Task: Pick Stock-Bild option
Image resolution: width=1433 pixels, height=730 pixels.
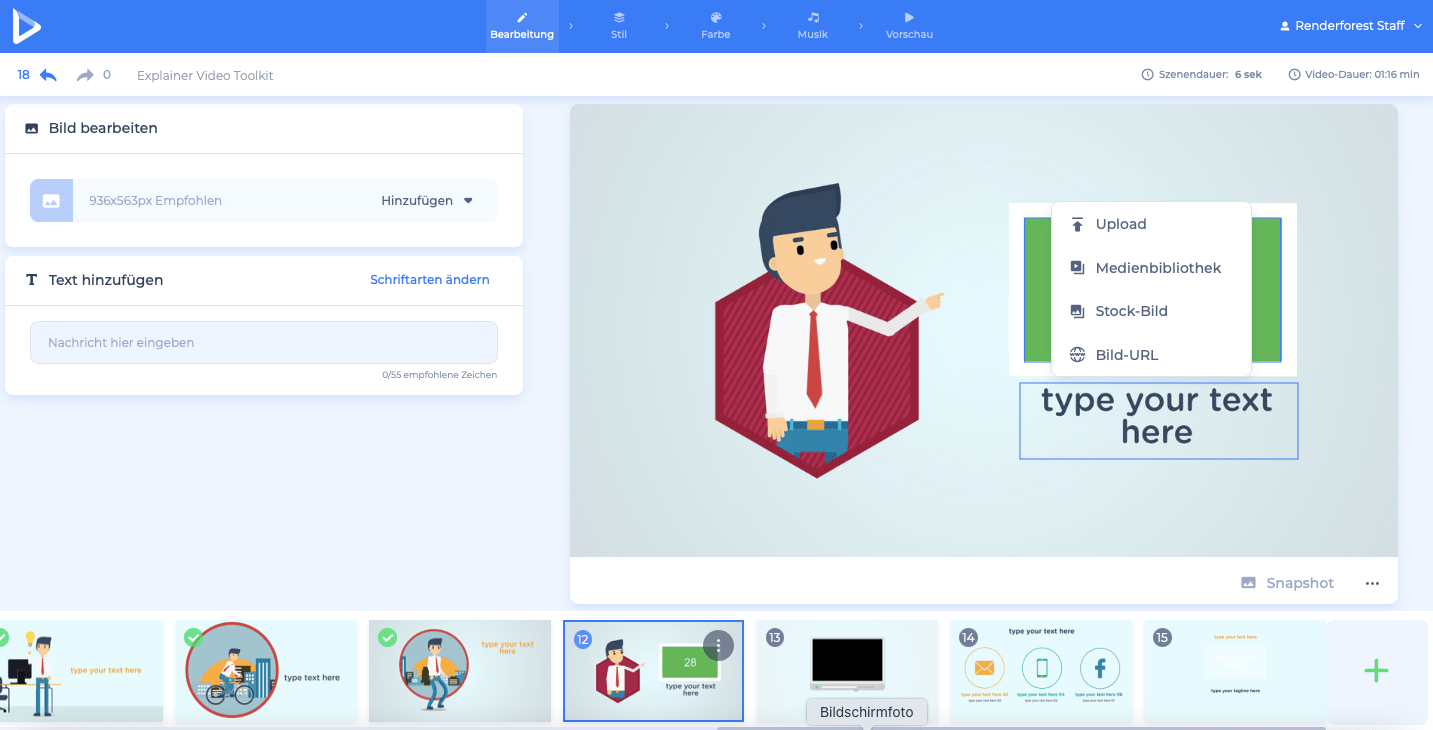Action: pyautogui.click(x=1131, y=311)
